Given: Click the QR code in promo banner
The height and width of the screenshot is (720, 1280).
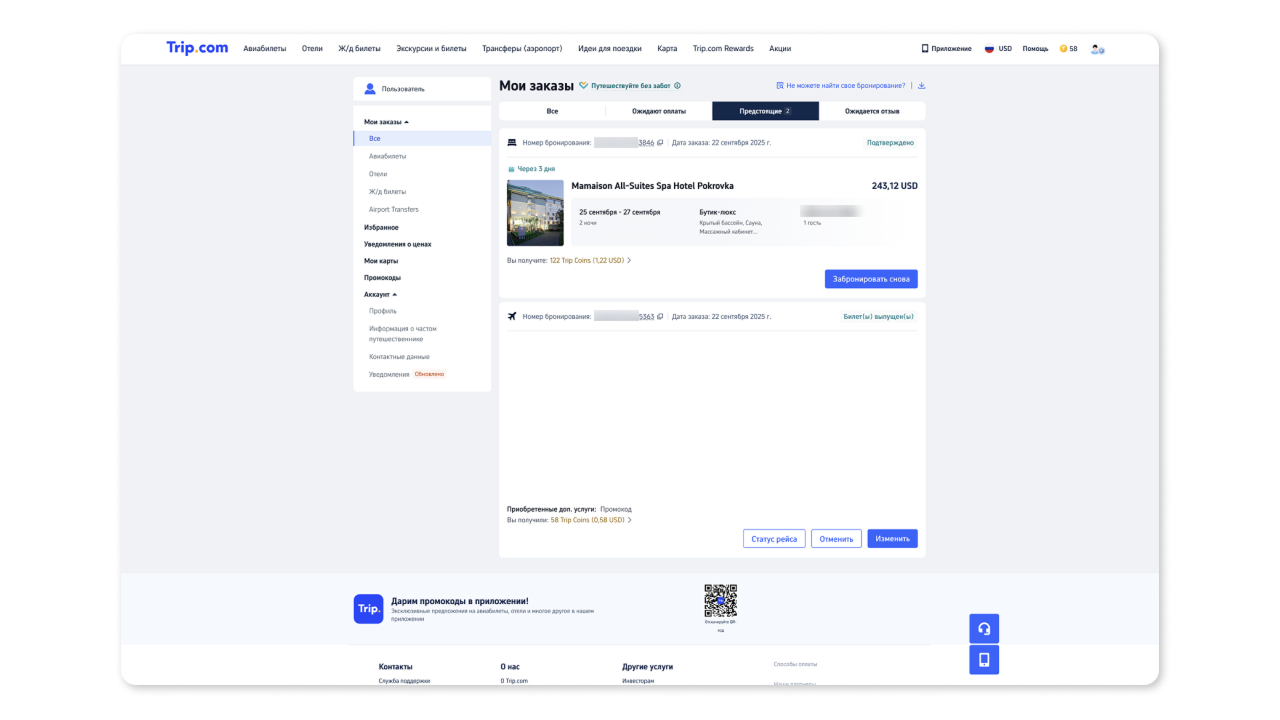Looking at the screenshot, I should (720, 601).
